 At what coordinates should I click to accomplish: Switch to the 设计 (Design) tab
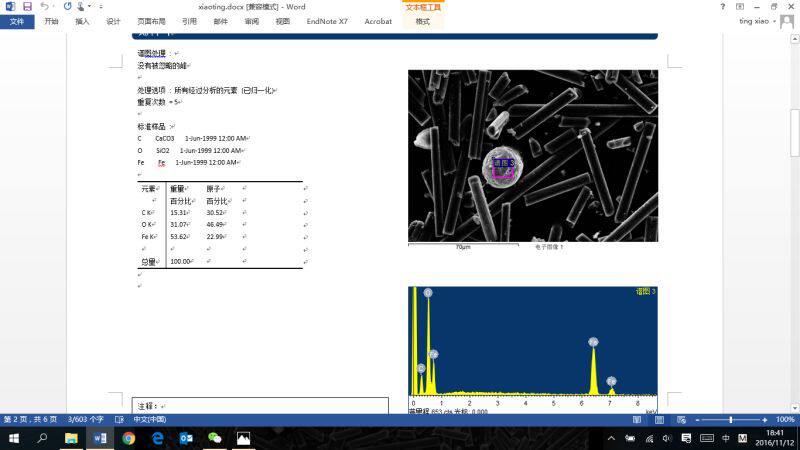click(113, 21)
